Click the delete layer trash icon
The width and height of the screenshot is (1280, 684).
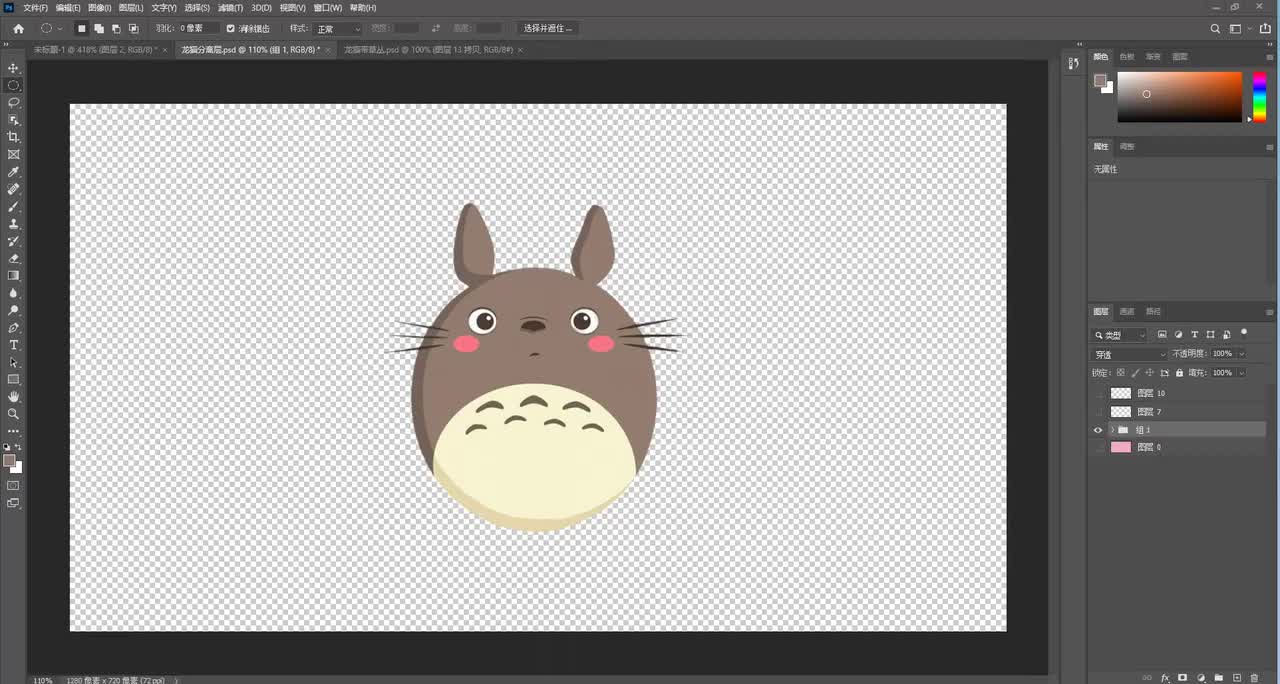point(1254,678)
